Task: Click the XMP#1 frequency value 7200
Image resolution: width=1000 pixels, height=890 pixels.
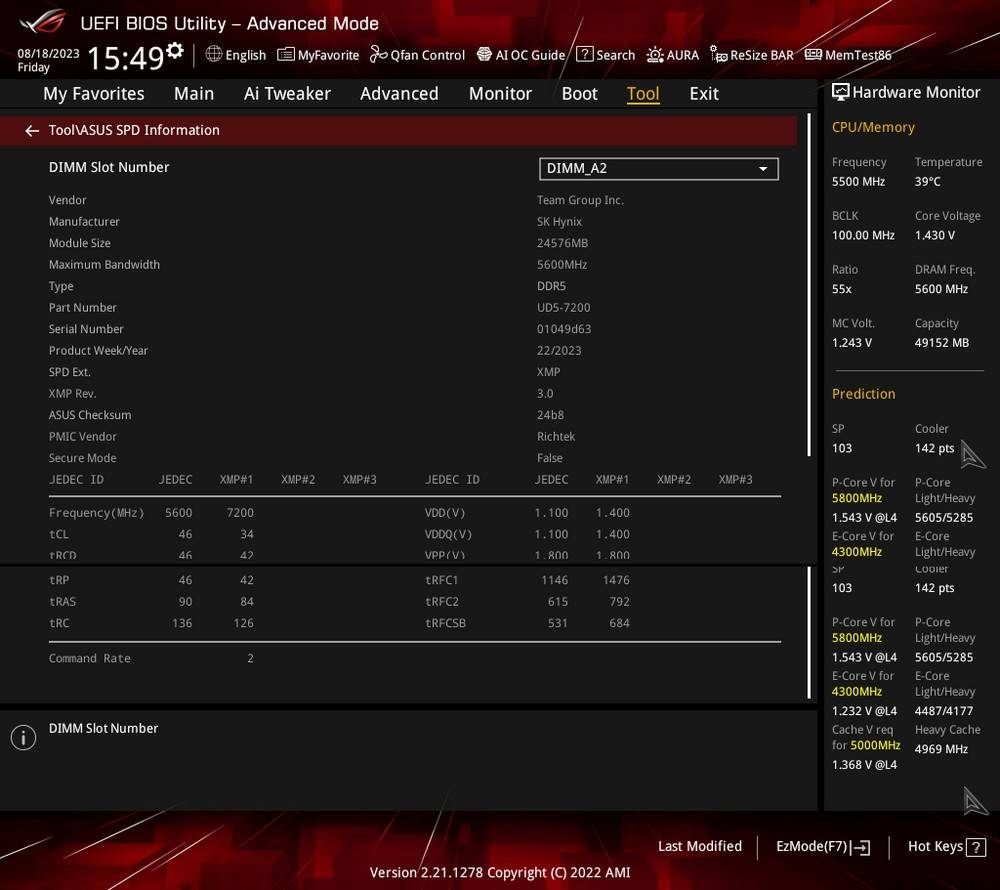Action: tap(240, 513)
